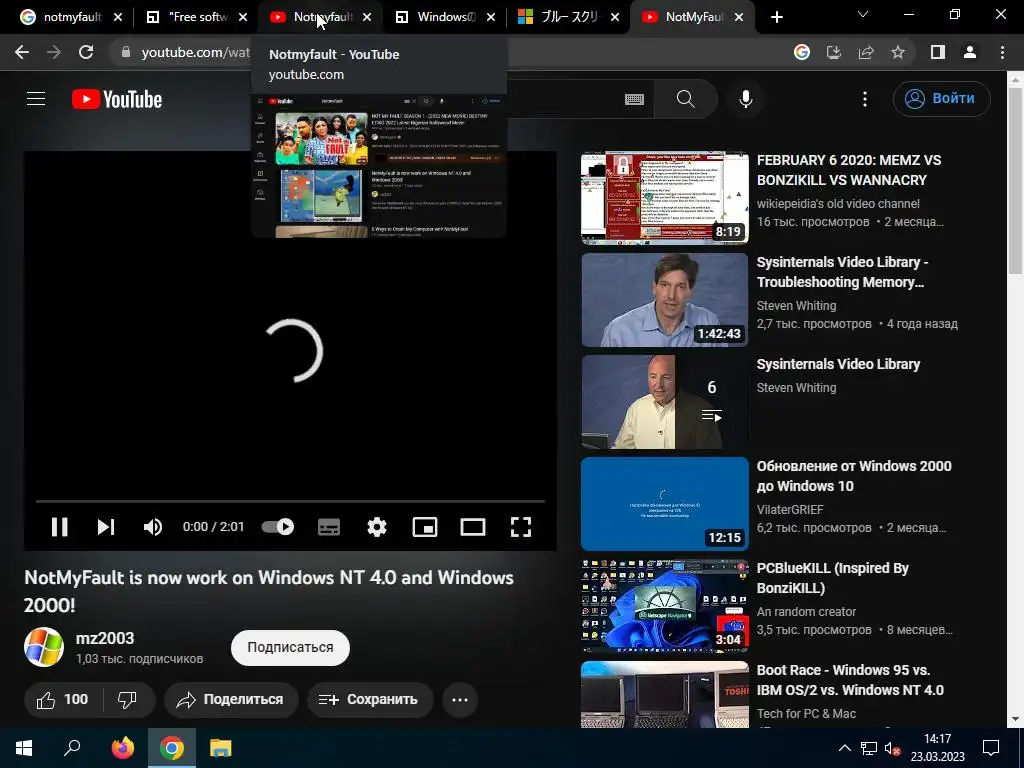Go forward in browser history
1024x768 pixels.
(54, 52)
